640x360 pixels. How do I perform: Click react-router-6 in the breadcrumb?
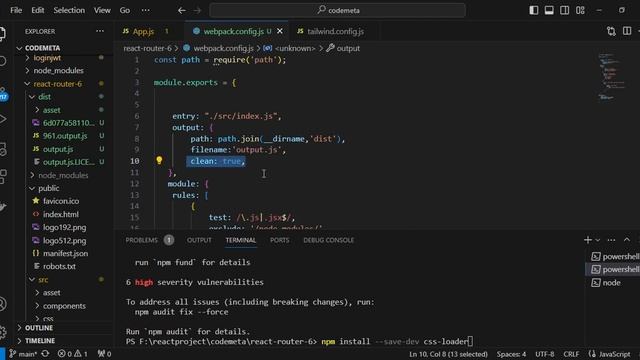click(147, 48)
